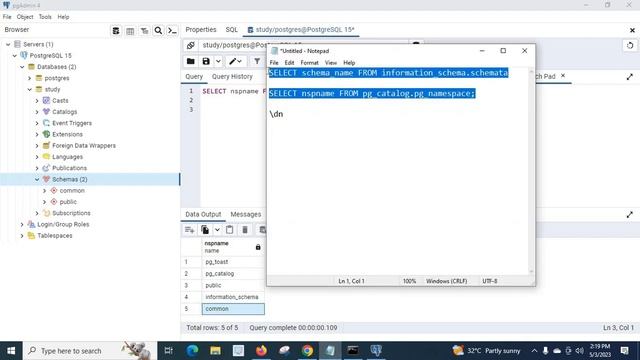640x360 pixels.
Task: Click the Notepad vertical scrollbar
Action: click(531, 171)
